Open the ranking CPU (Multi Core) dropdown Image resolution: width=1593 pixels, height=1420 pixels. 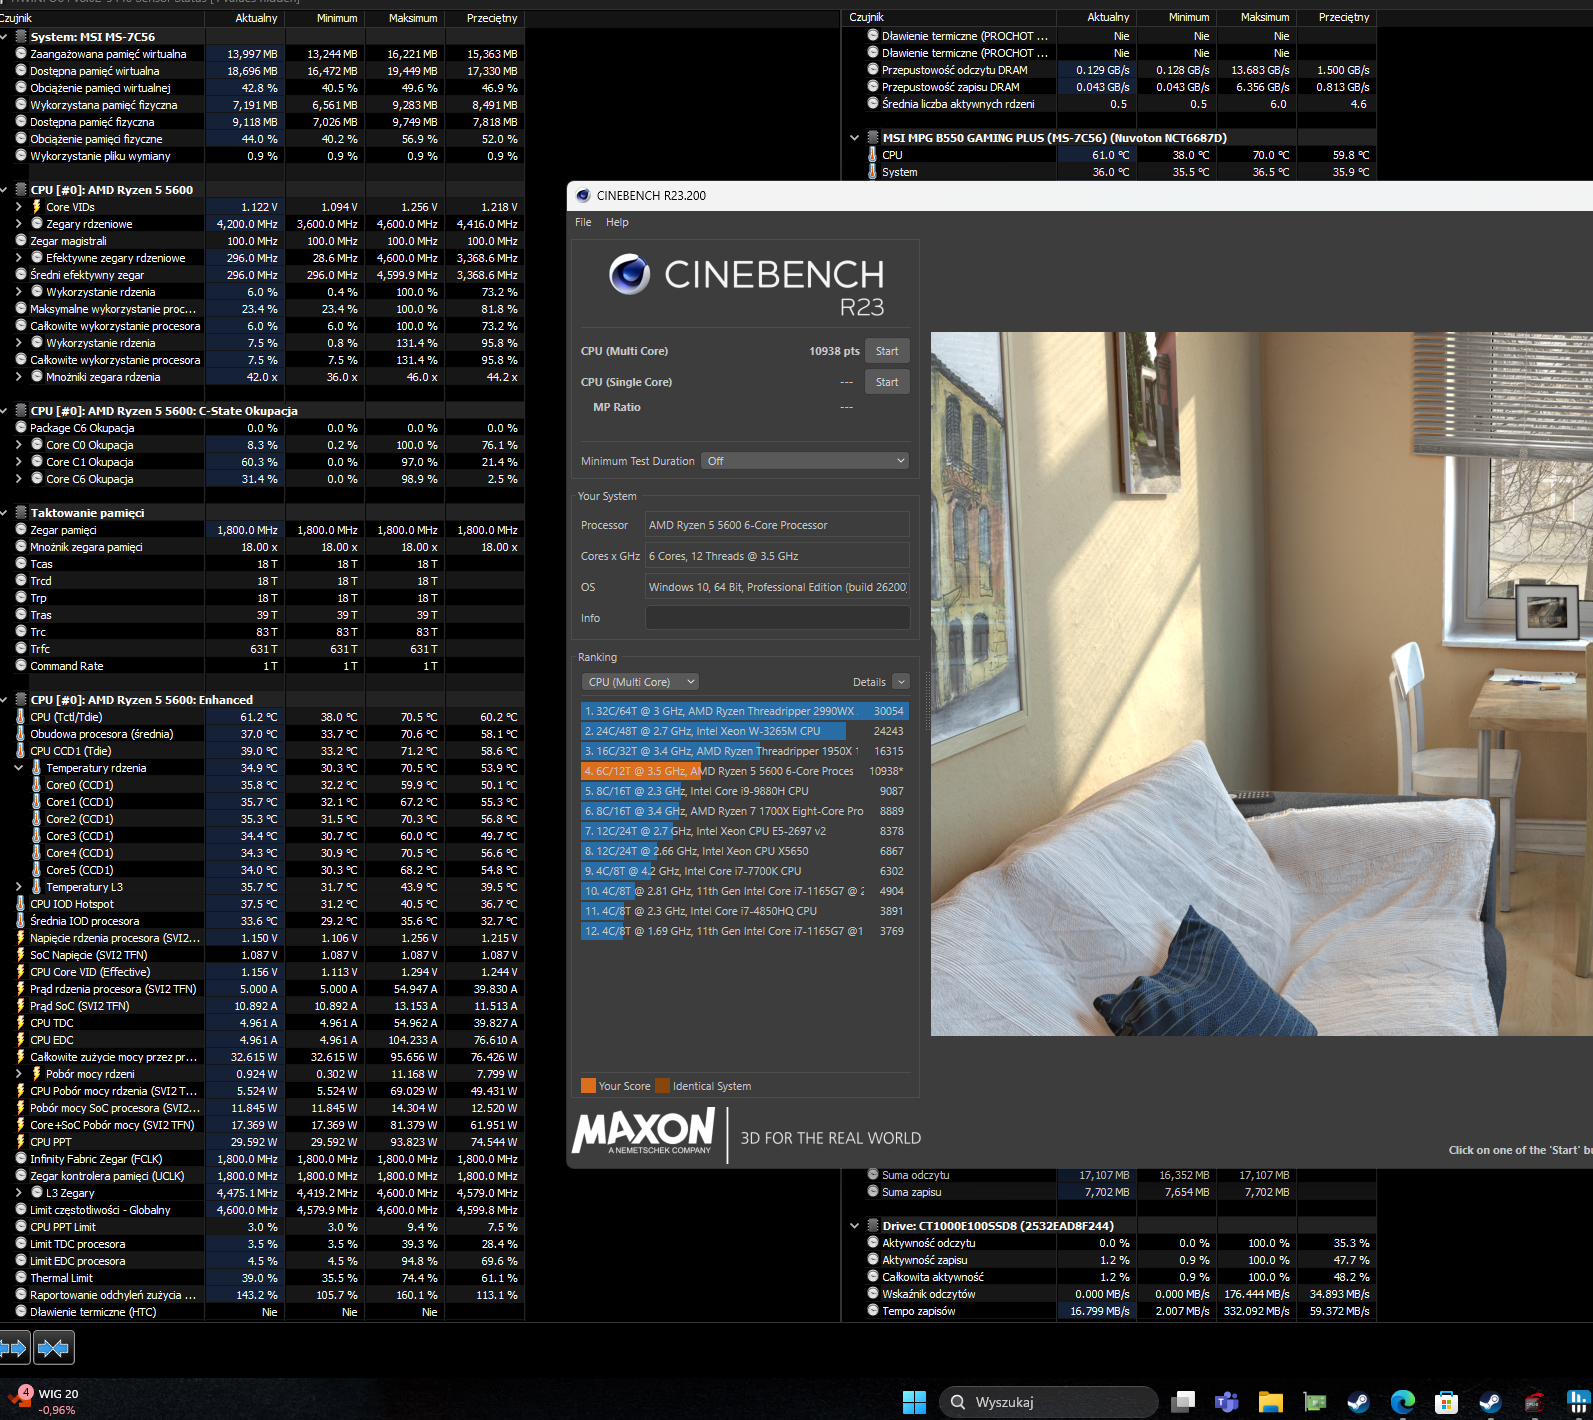point(640,682)
